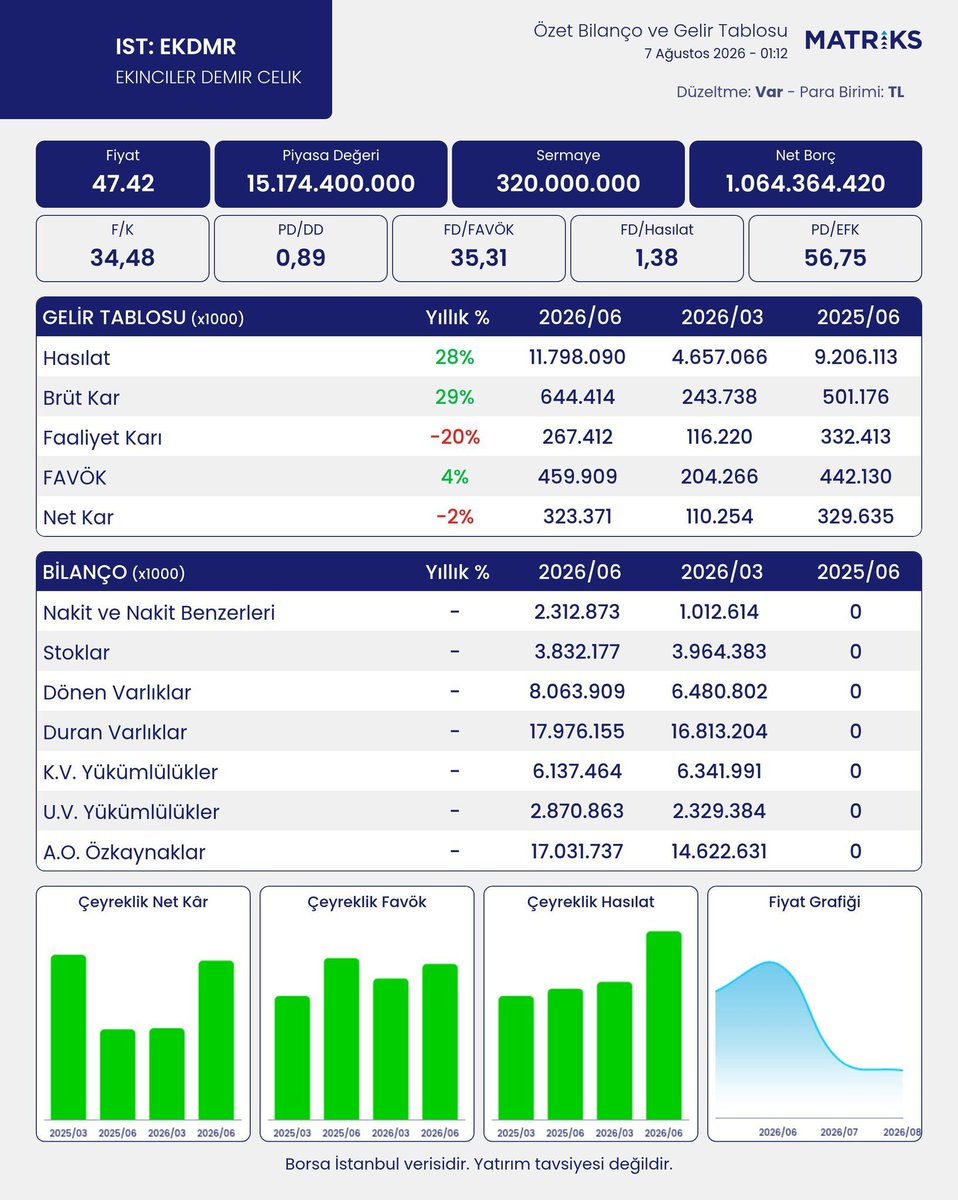Click the Düzeltme: Var label

(x=730, y=91)
